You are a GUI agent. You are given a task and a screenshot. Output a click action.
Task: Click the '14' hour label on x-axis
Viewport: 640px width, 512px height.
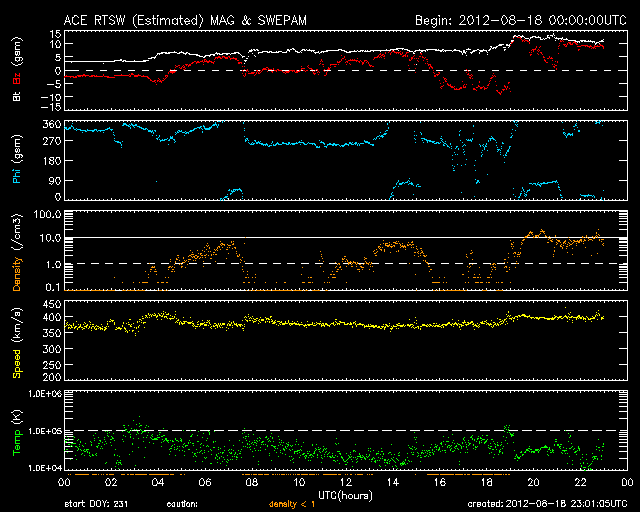click(393, 482)
